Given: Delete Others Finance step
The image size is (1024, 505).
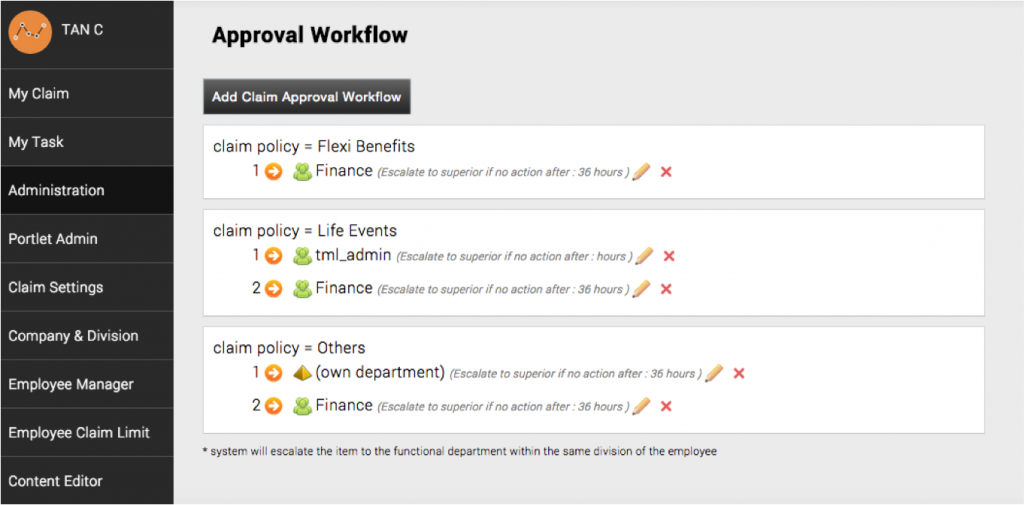Looking at the screenshot, I should tap(666, 406).
